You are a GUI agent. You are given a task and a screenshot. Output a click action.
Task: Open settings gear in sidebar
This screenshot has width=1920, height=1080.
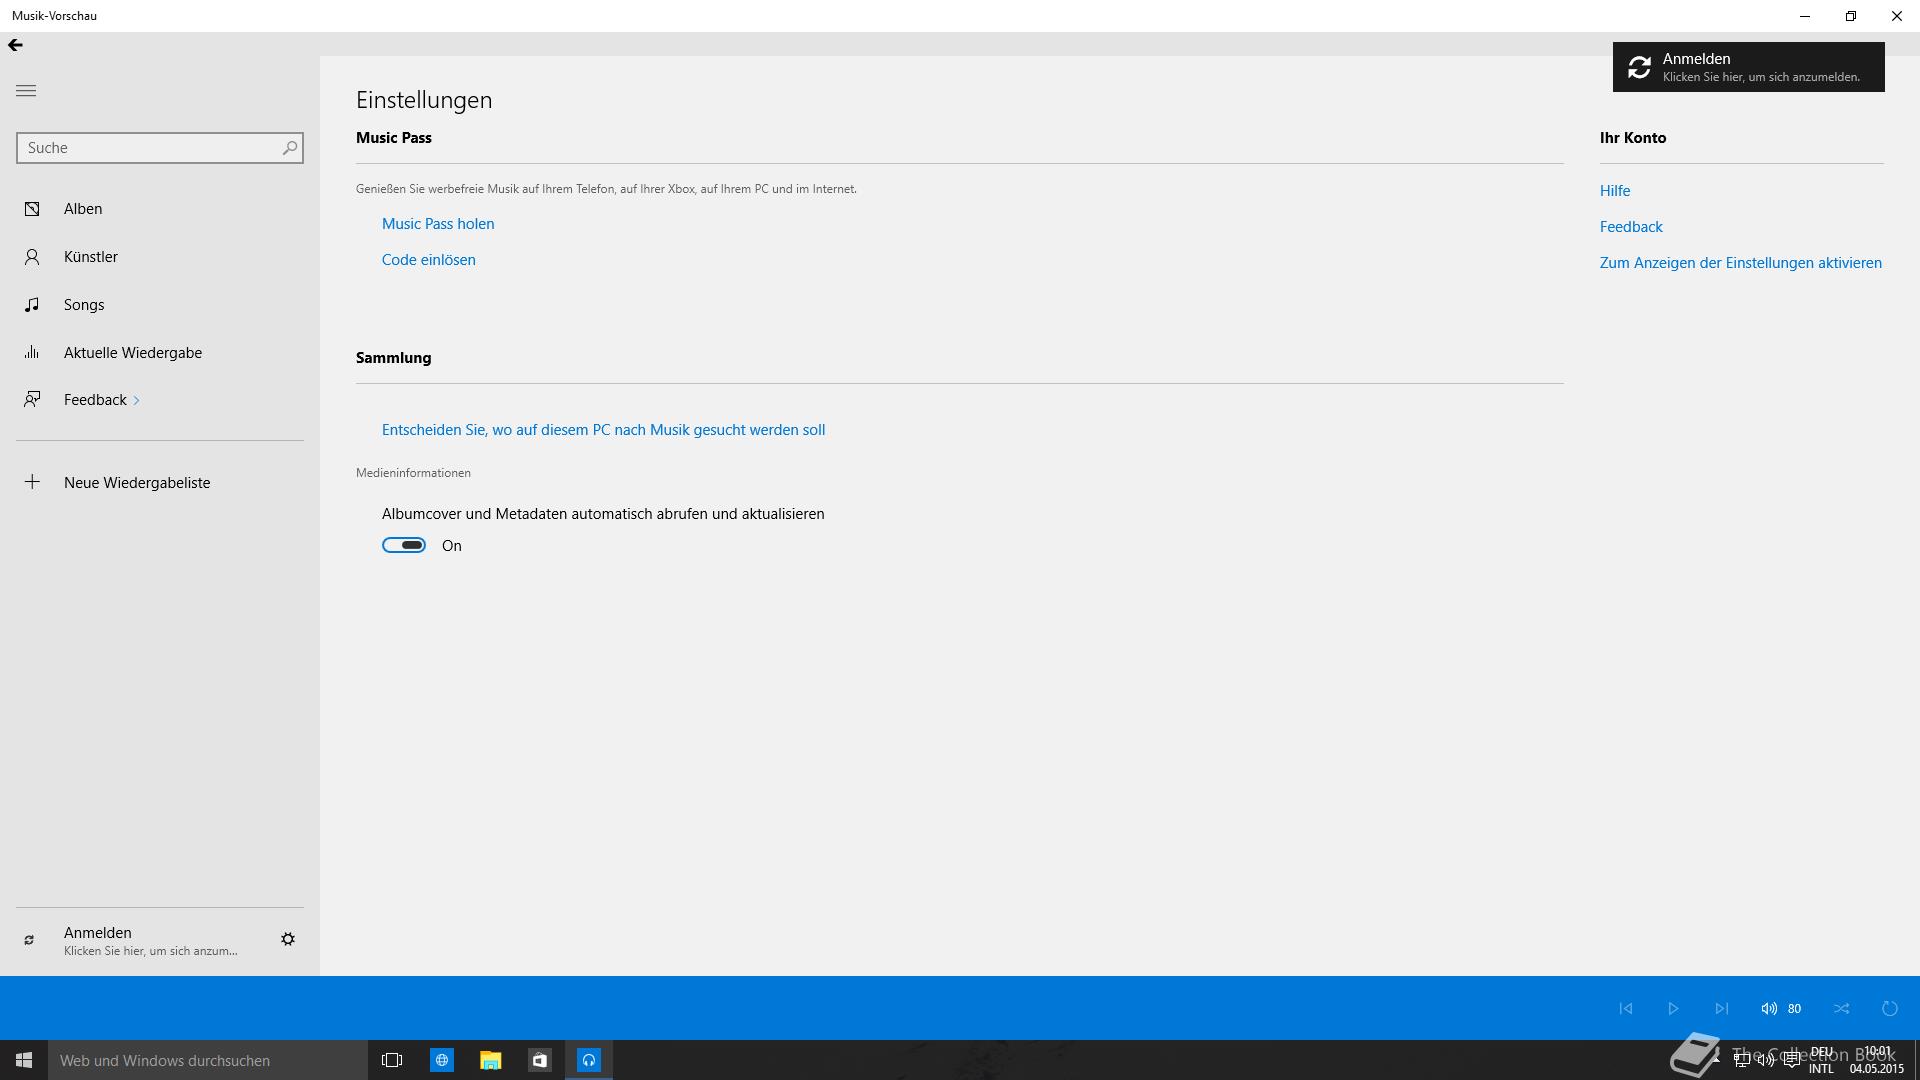click(288, 939)
